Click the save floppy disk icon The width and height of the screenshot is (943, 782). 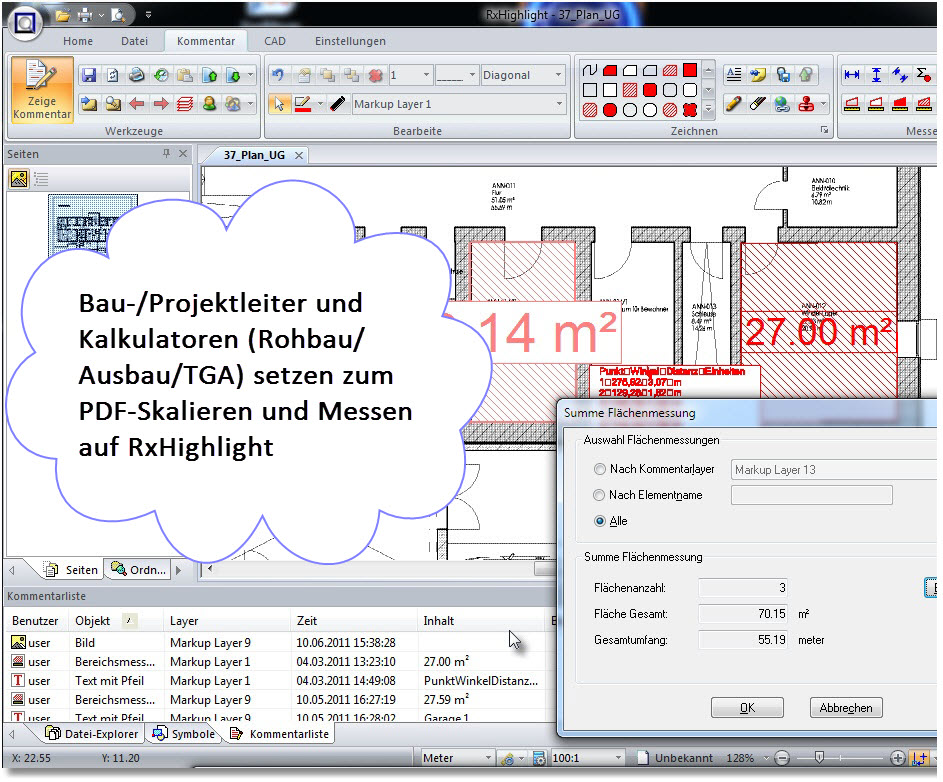[88, 75]
